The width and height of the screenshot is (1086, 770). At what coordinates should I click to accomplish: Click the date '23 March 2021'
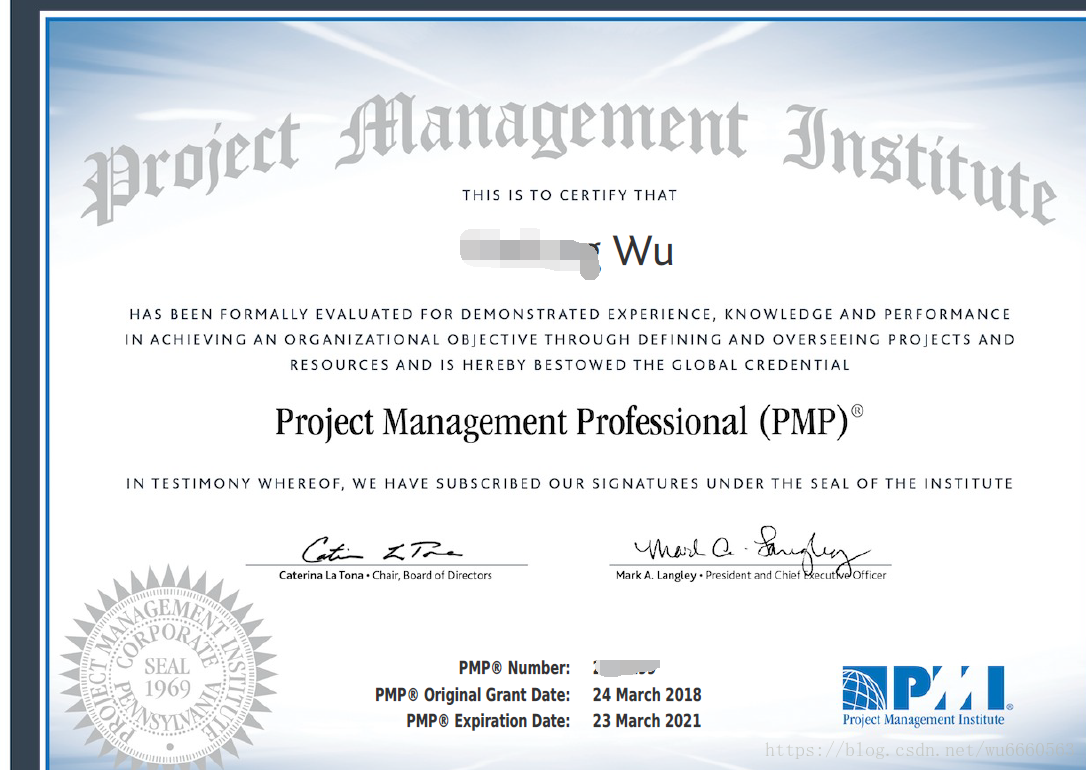click(x=647, y=721)
